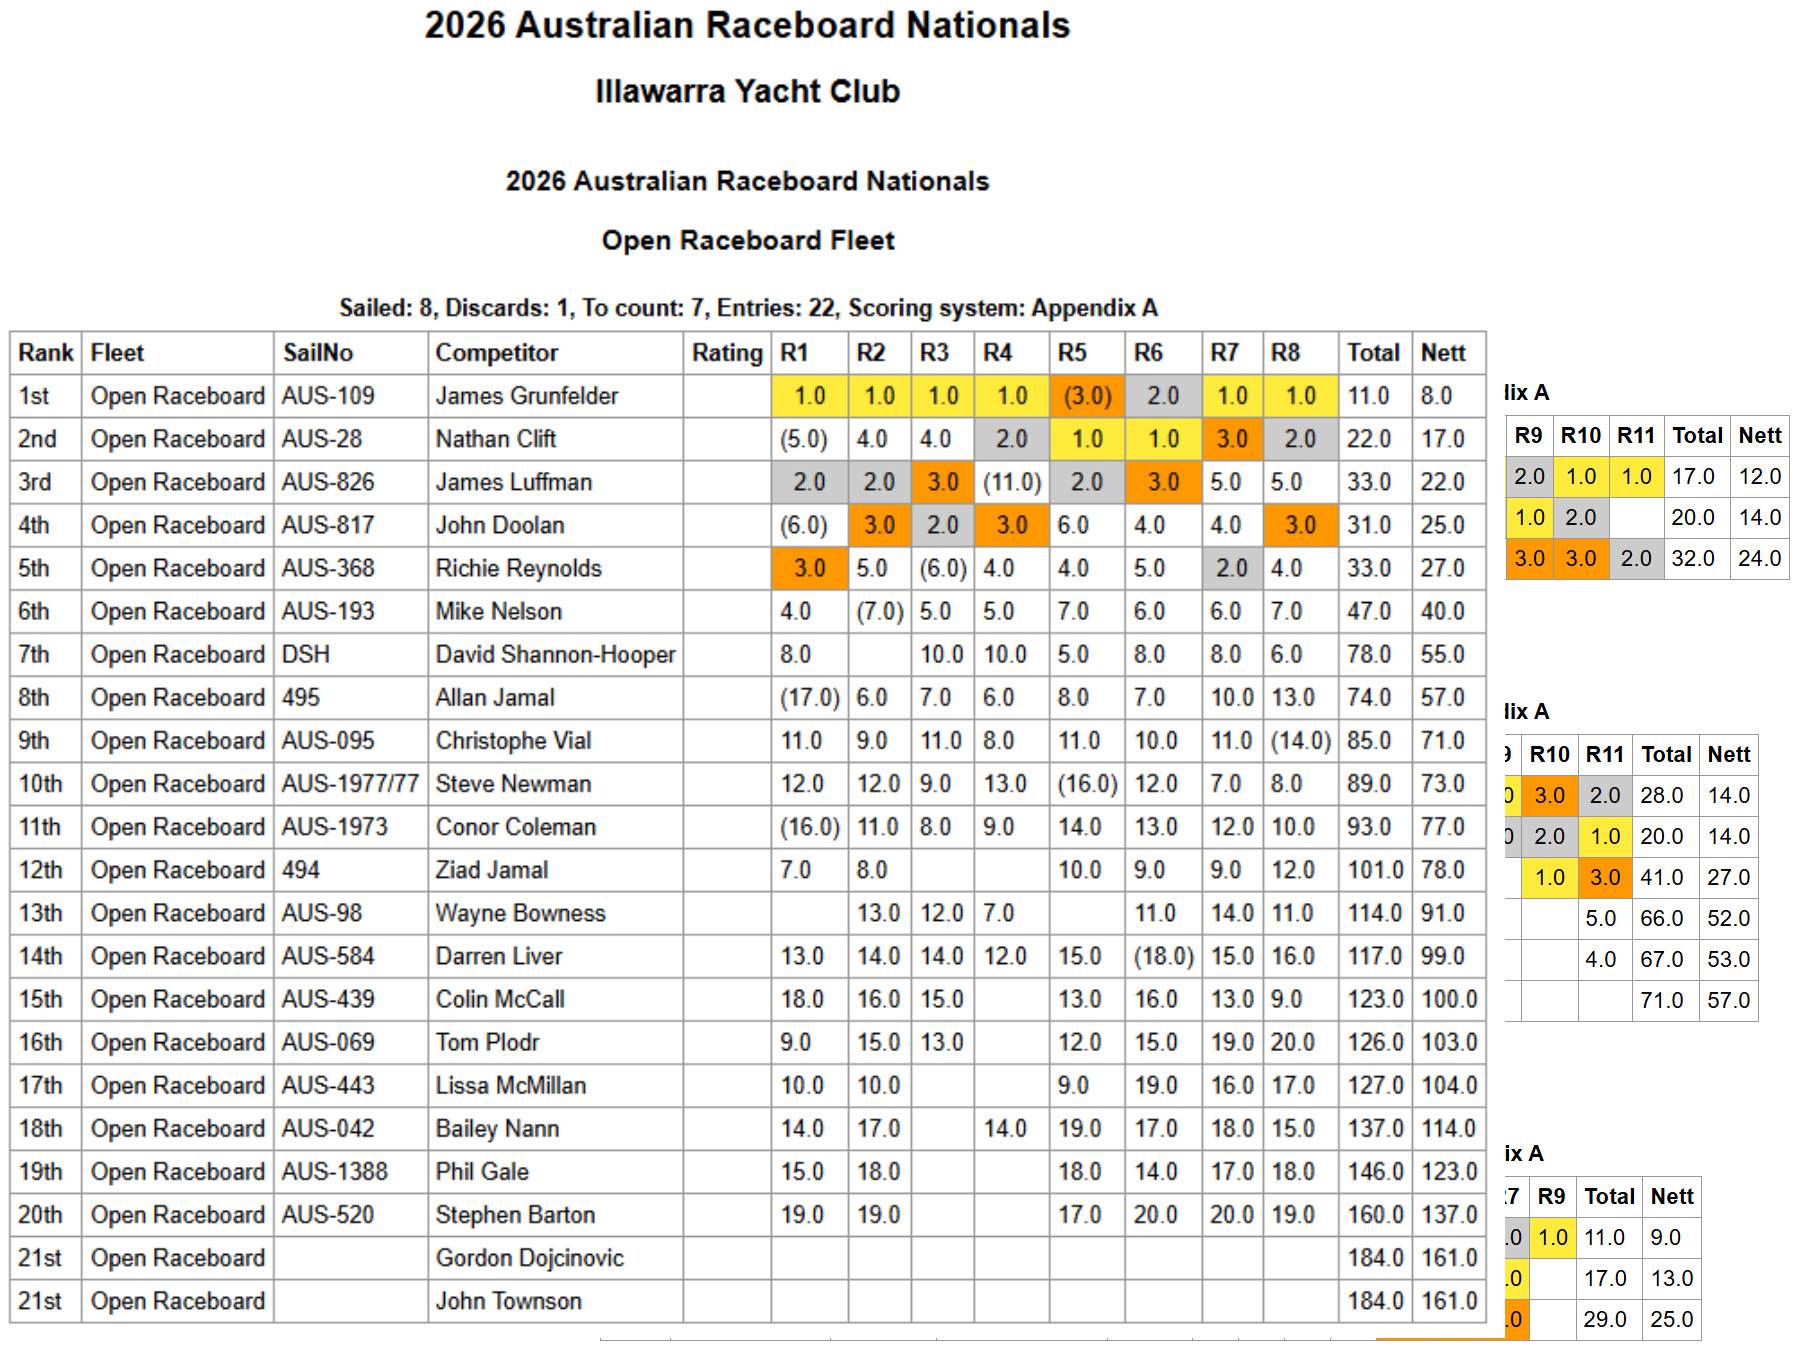This screenshot has width=1813, height=1354.
Task: Select Richie Reynolds' orange 3.0 R1 score
Action: pos(808,569)
